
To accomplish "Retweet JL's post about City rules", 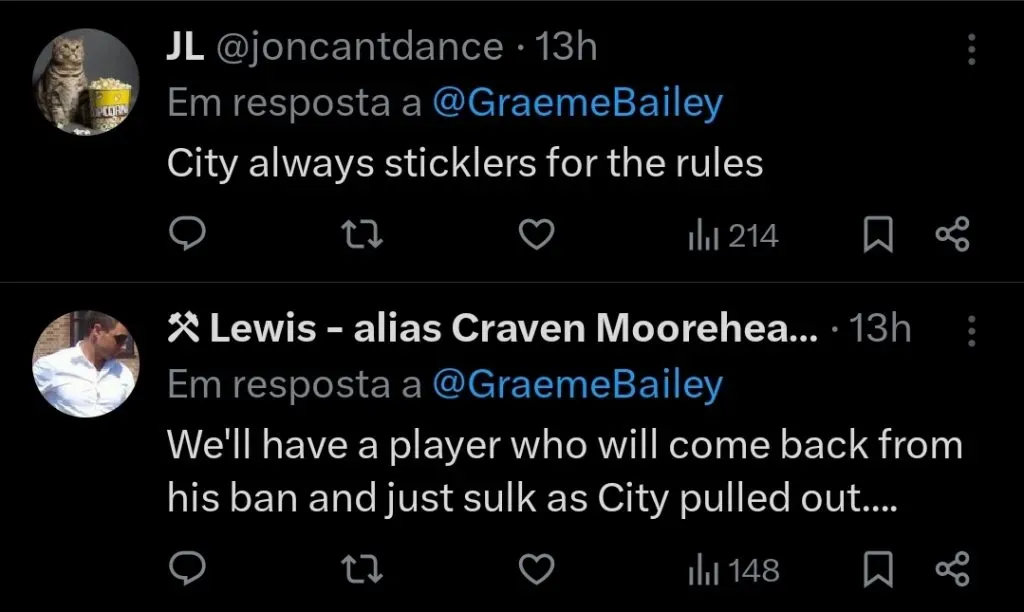I will (363, 235).
